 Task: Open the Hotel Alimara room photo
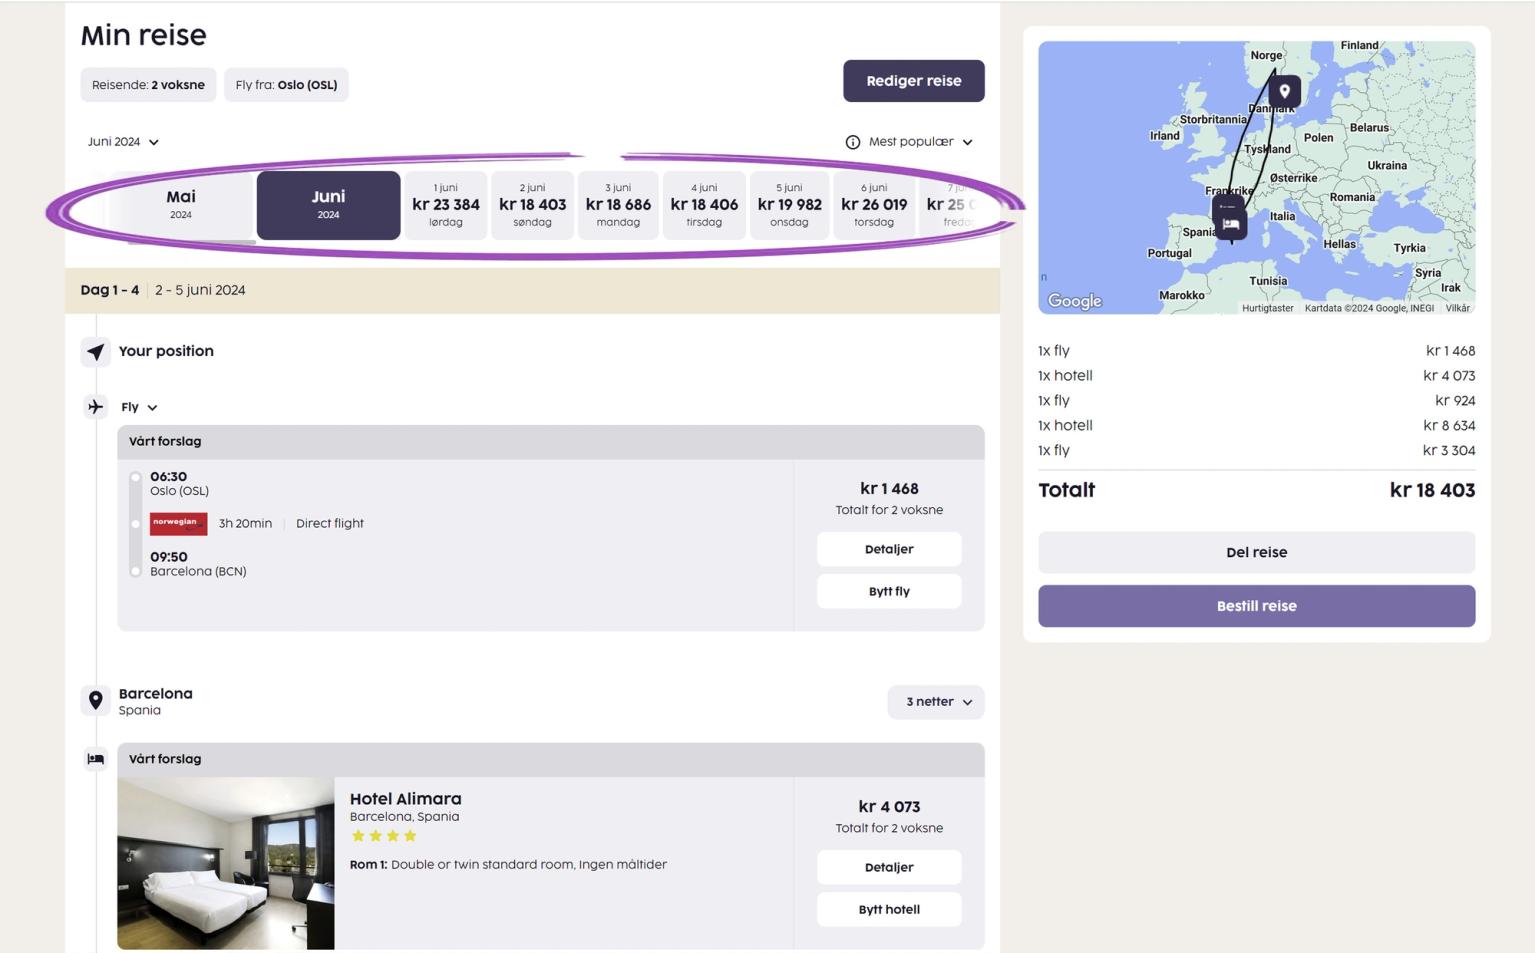[226, 863]
